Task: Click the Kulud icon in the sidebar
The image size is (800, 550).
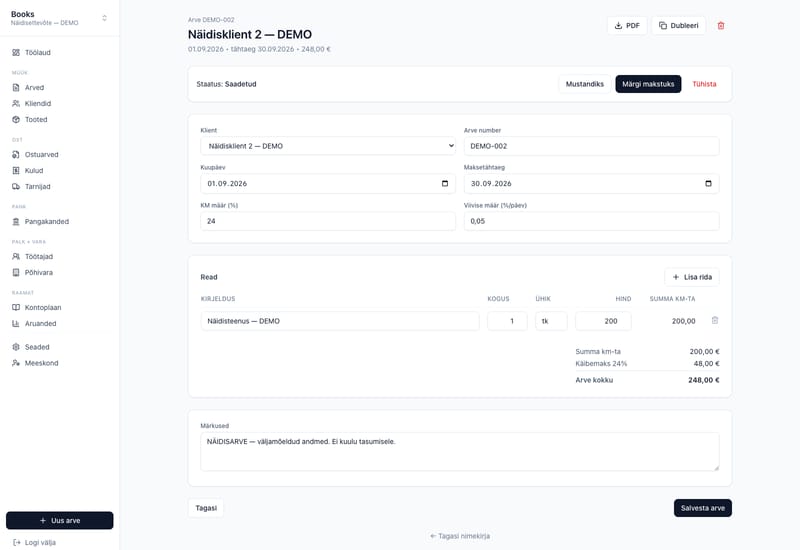Action: [16, 170]
